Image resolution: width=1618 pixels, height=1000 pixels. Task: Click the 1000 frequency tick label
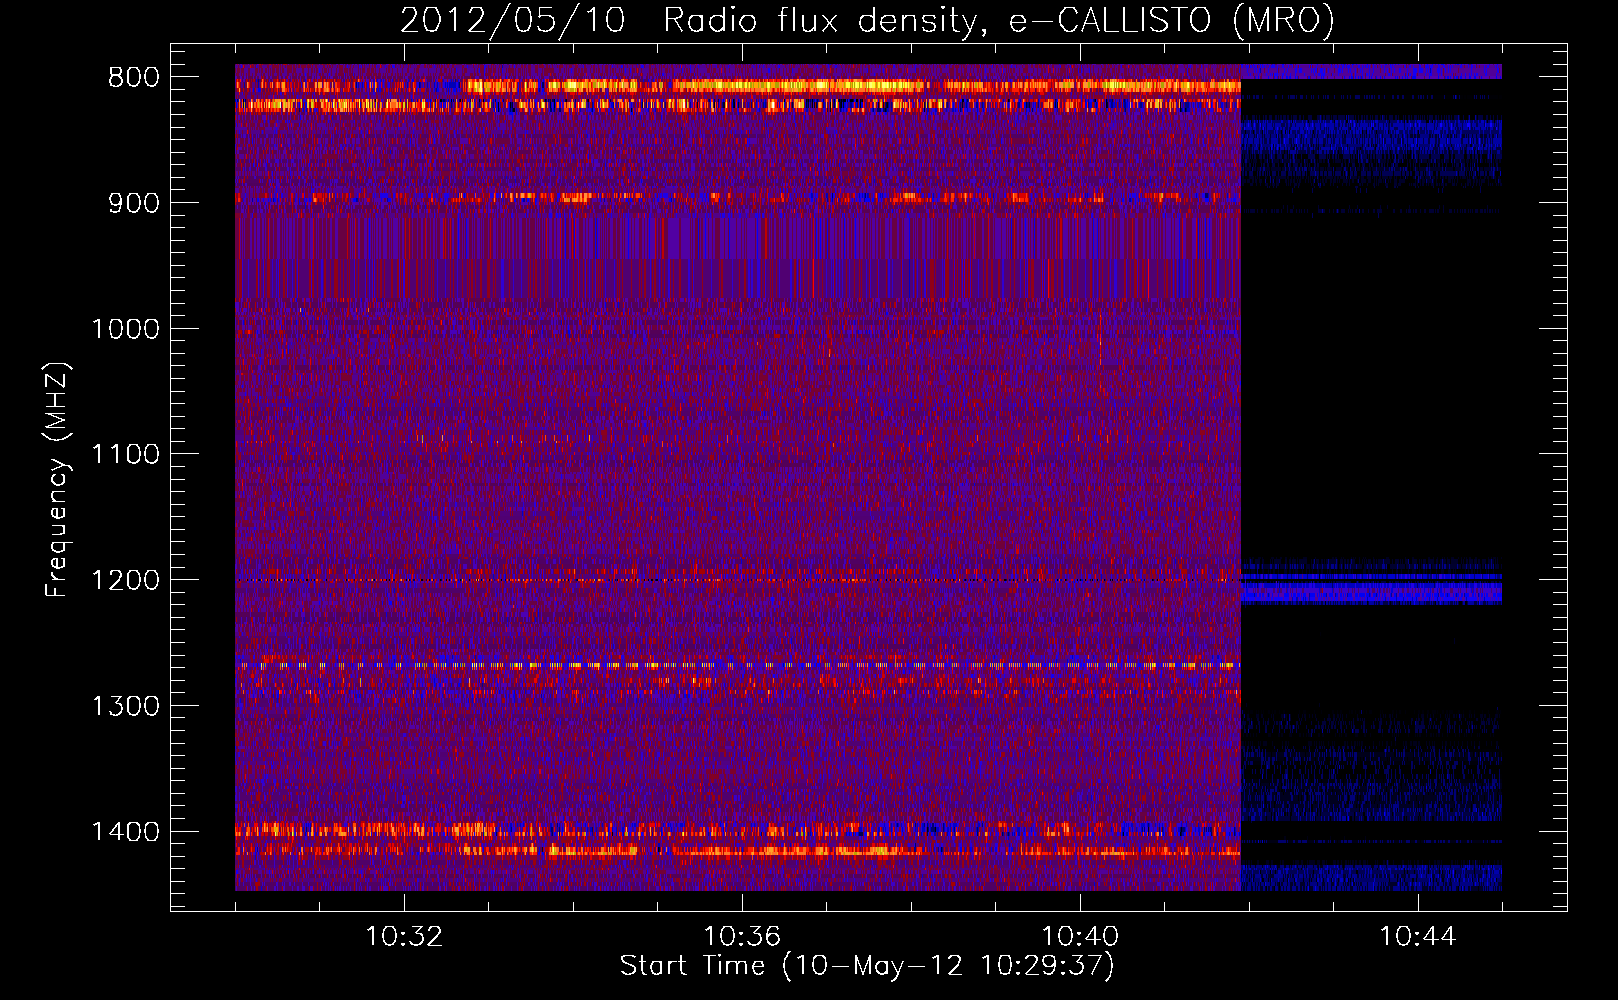point(126,329)
